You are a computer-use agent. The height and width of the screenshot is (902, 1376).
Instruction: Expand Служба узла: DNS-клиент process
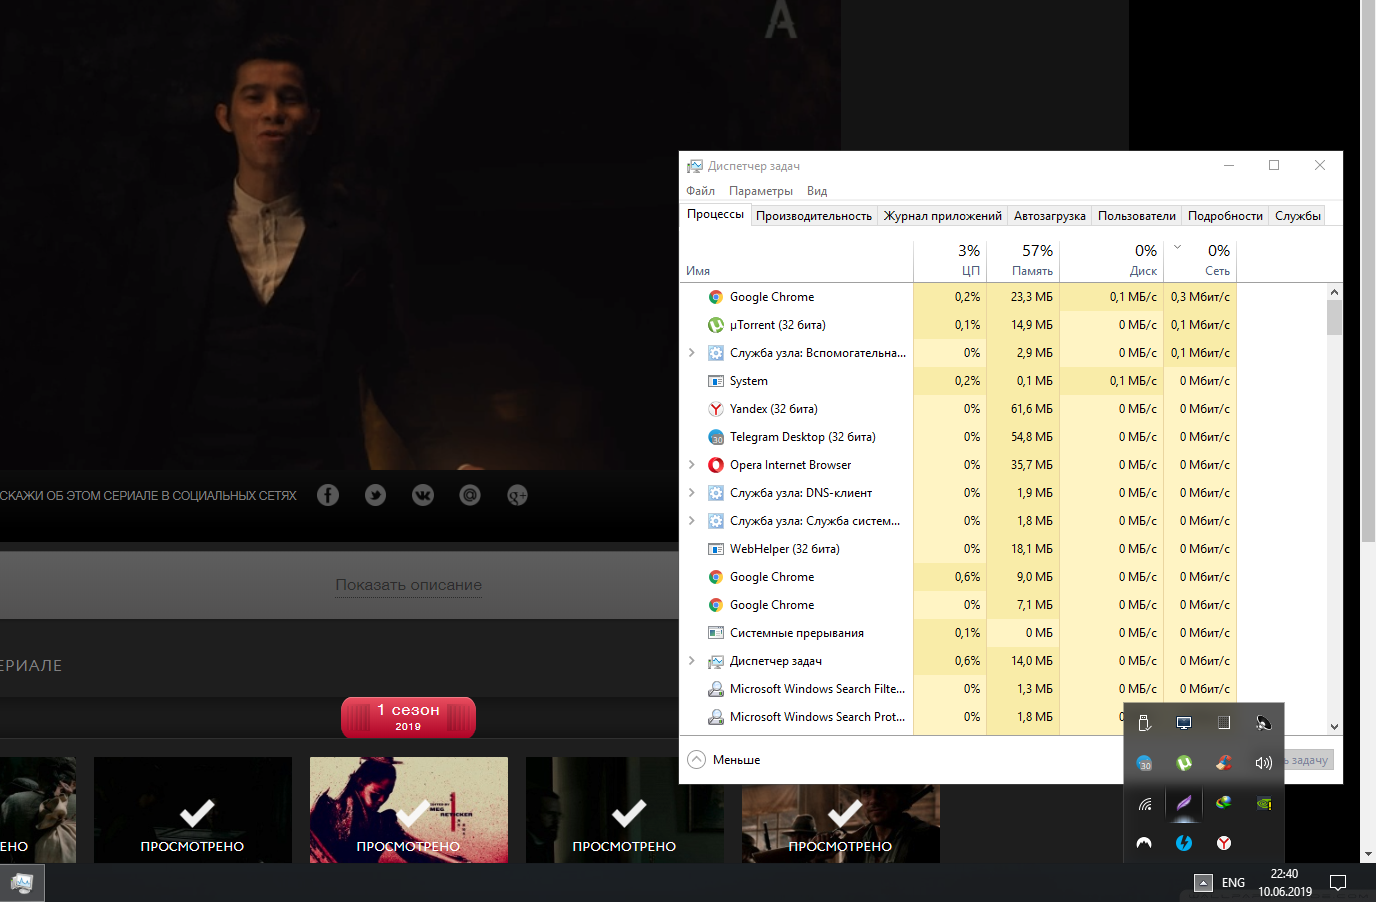tap(691, 493)
